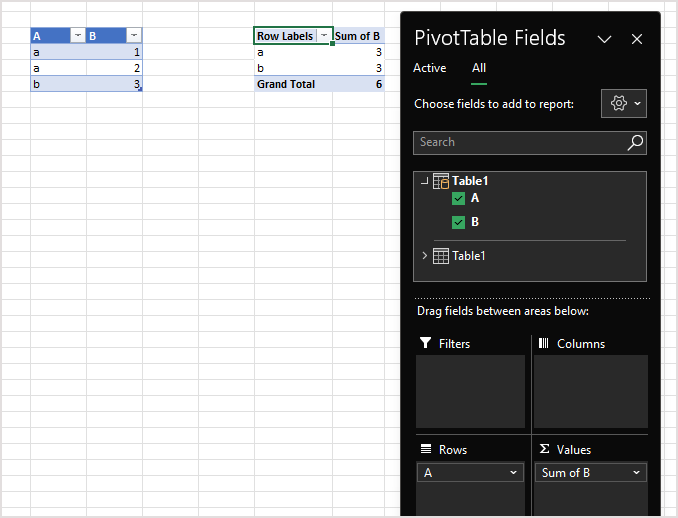This screenshot has height=518, width=678.
Task: Select source table cell with value 1
Action: [x=114, y=52]
